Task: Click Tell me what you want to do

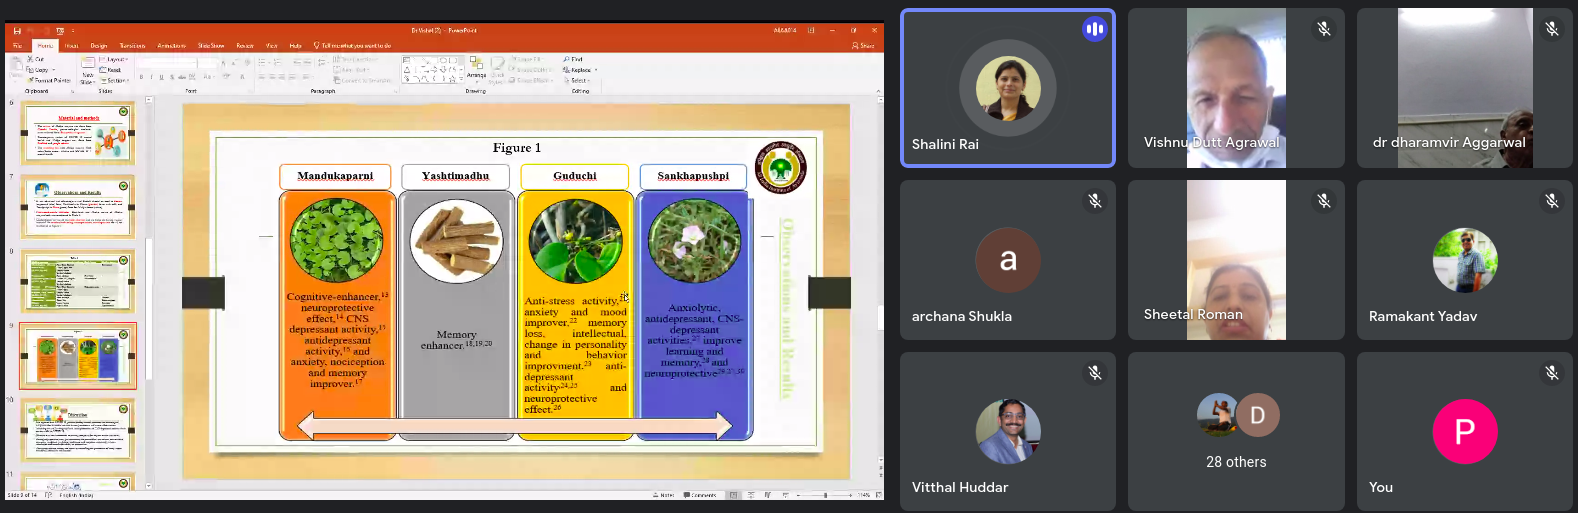Action: (353, 46)
